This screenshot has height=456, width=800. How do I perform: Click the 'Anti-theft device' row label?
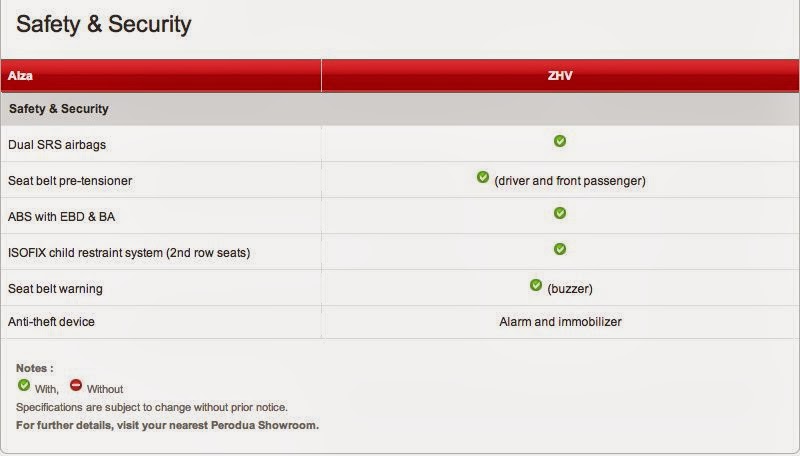click(51, 322)
